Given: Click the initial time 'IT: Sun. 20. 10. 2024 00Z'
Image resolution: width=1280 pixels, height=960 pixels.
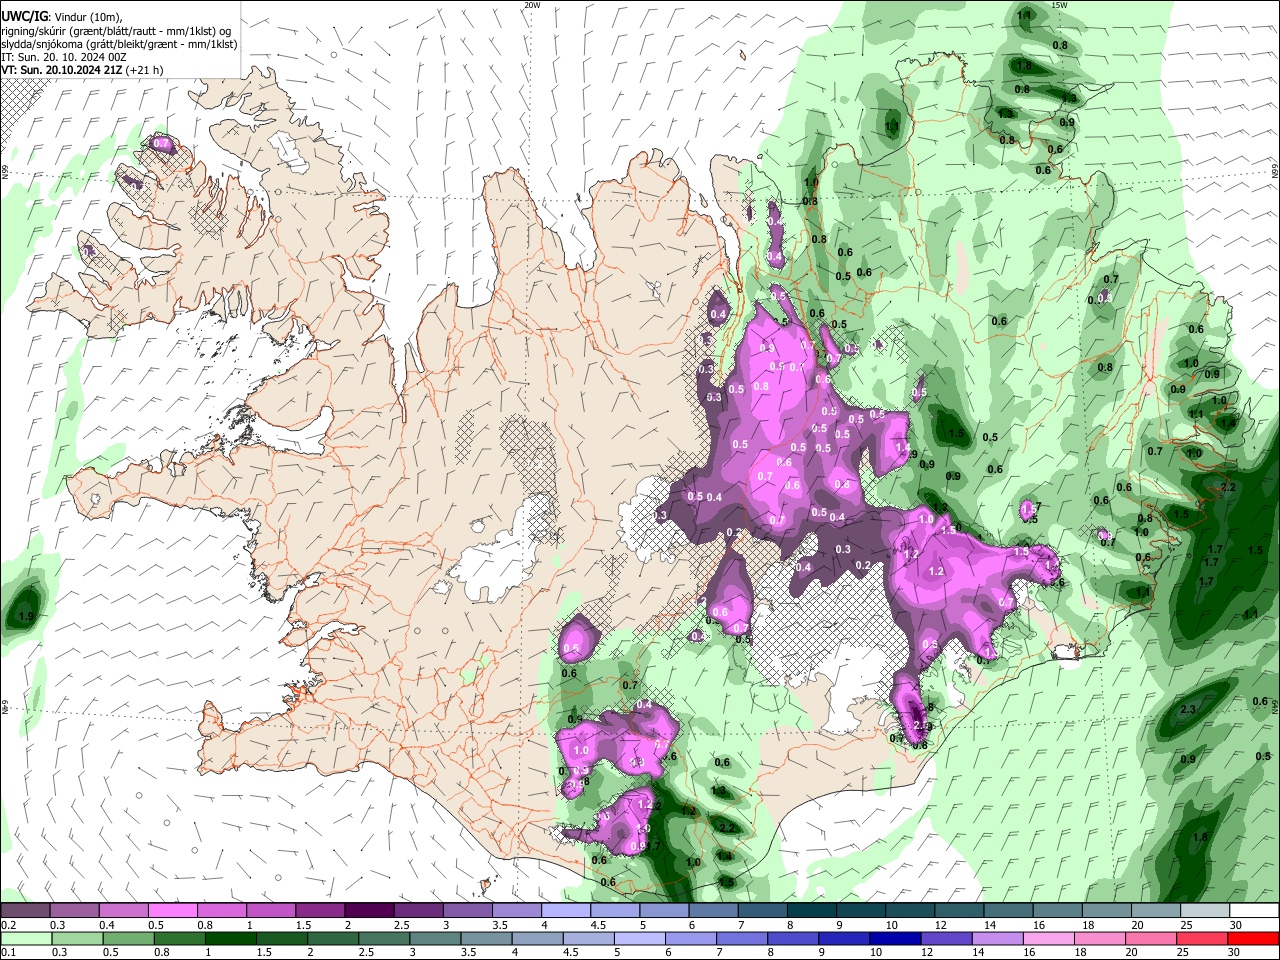Looking at the screenshot, I should tap(63, 57).
